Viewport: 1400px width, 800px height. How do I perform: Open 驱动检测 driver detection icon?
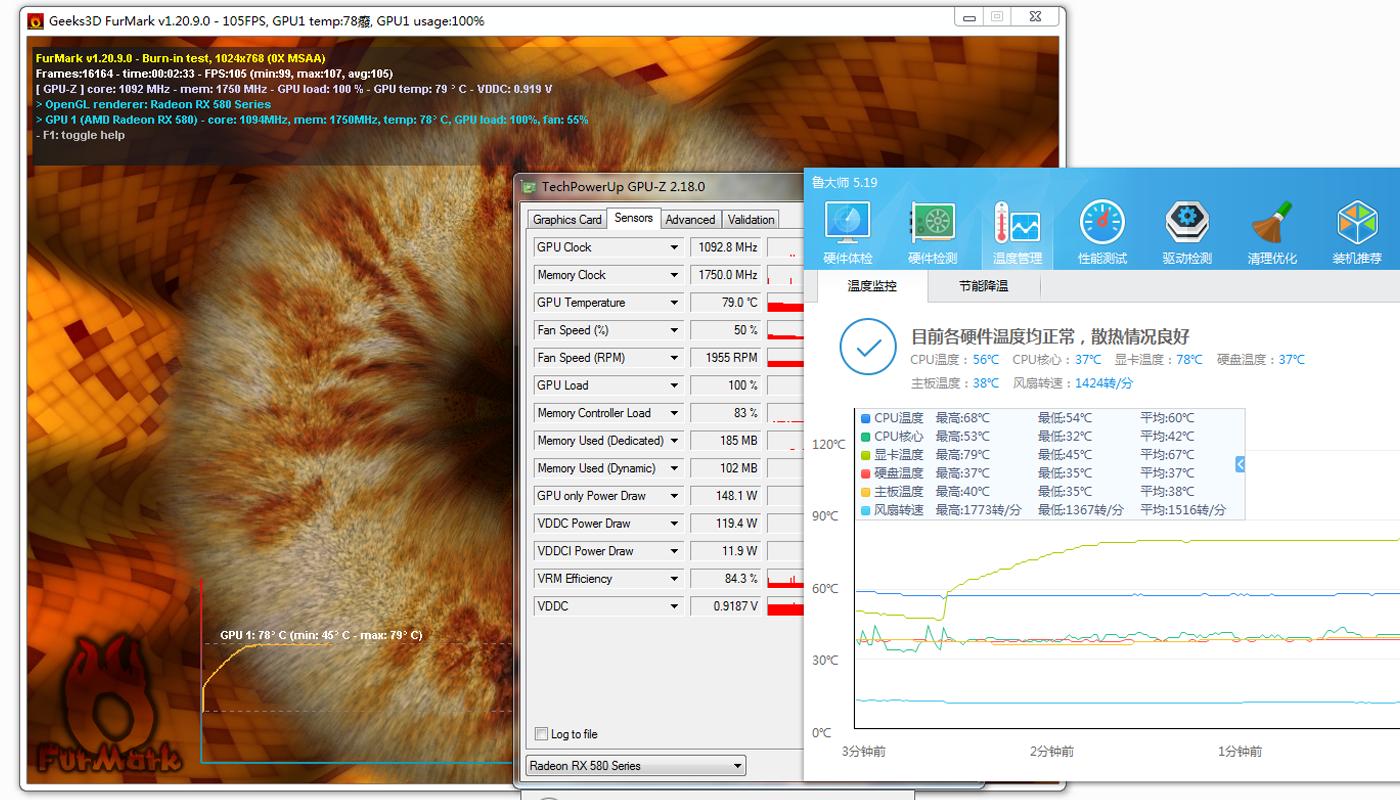1187,223
